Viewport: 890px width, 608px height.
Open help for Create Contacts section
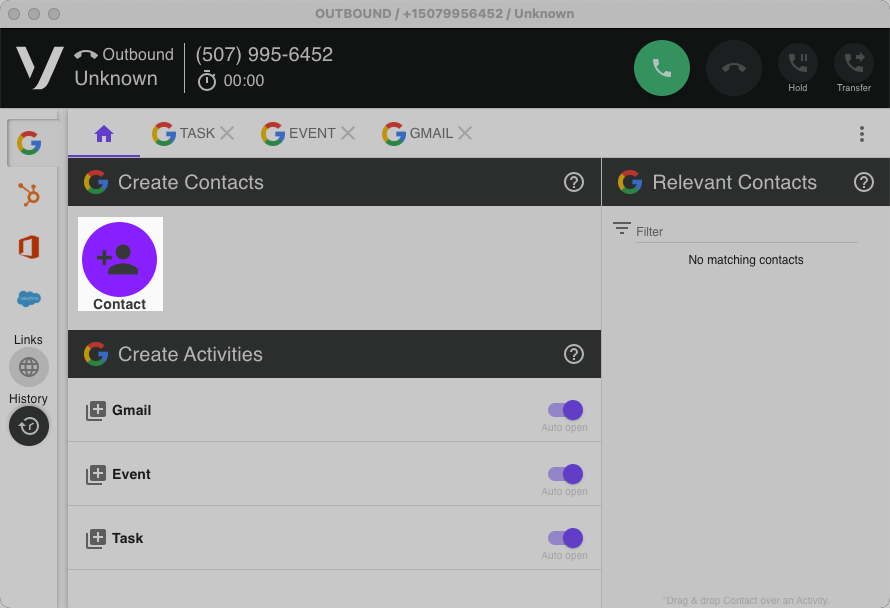[574, 182]
